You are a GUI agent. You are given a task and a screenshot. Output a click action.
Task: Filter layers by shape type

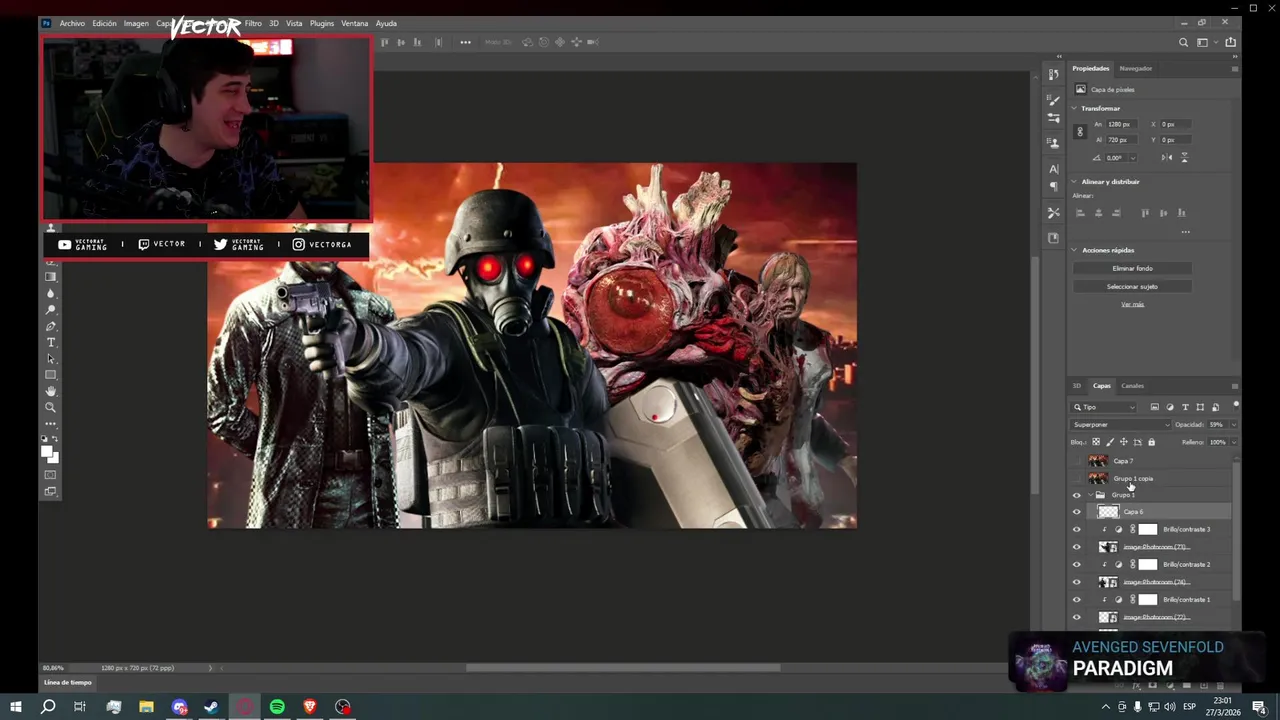click(x=1200, y=407)
